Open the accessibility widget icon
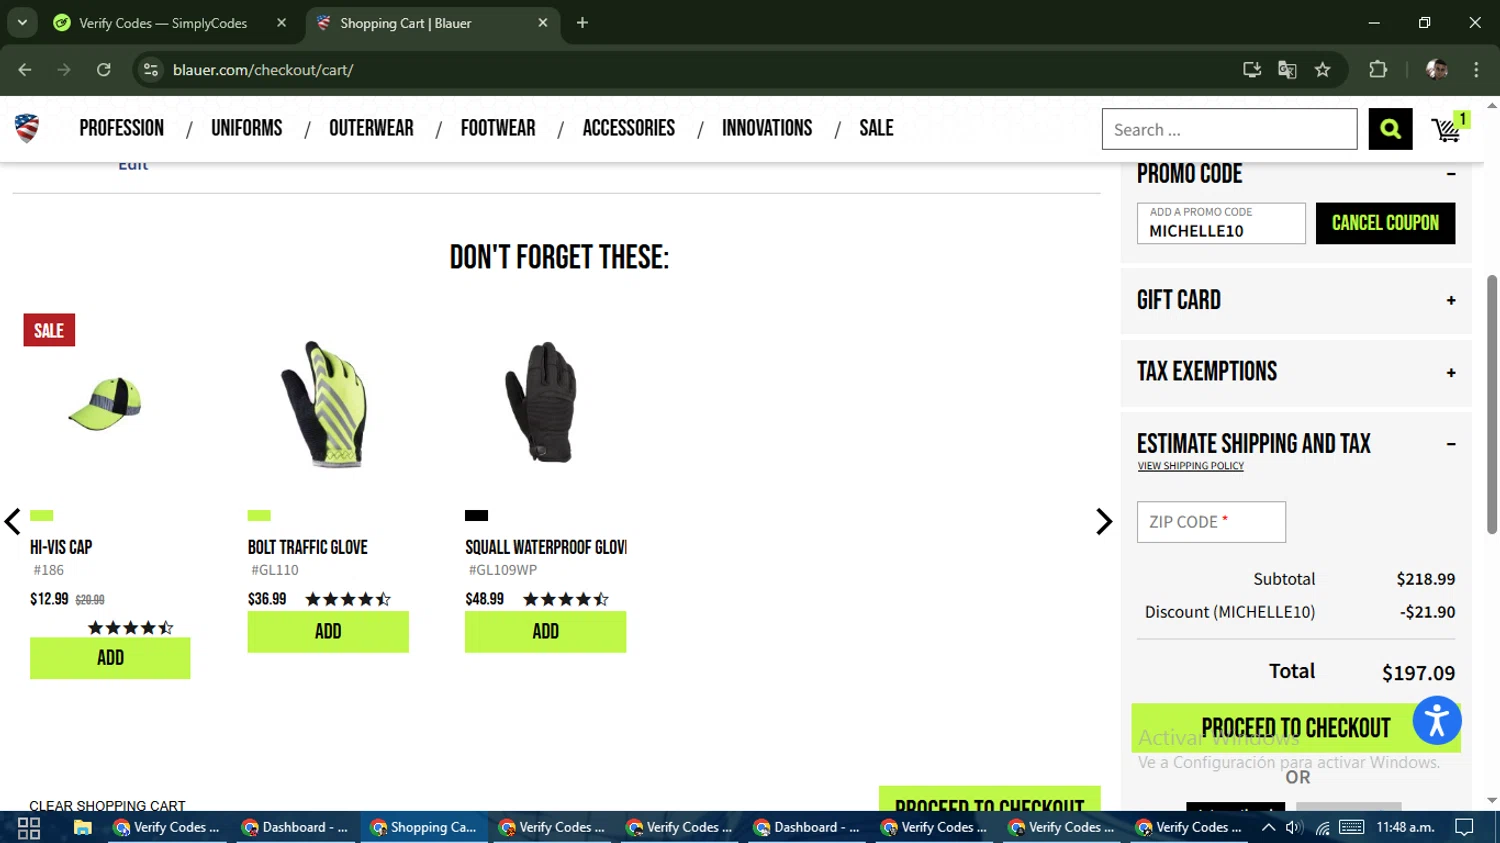The width and height of the screenshot is (1500, 843). tap(1437, 721)
